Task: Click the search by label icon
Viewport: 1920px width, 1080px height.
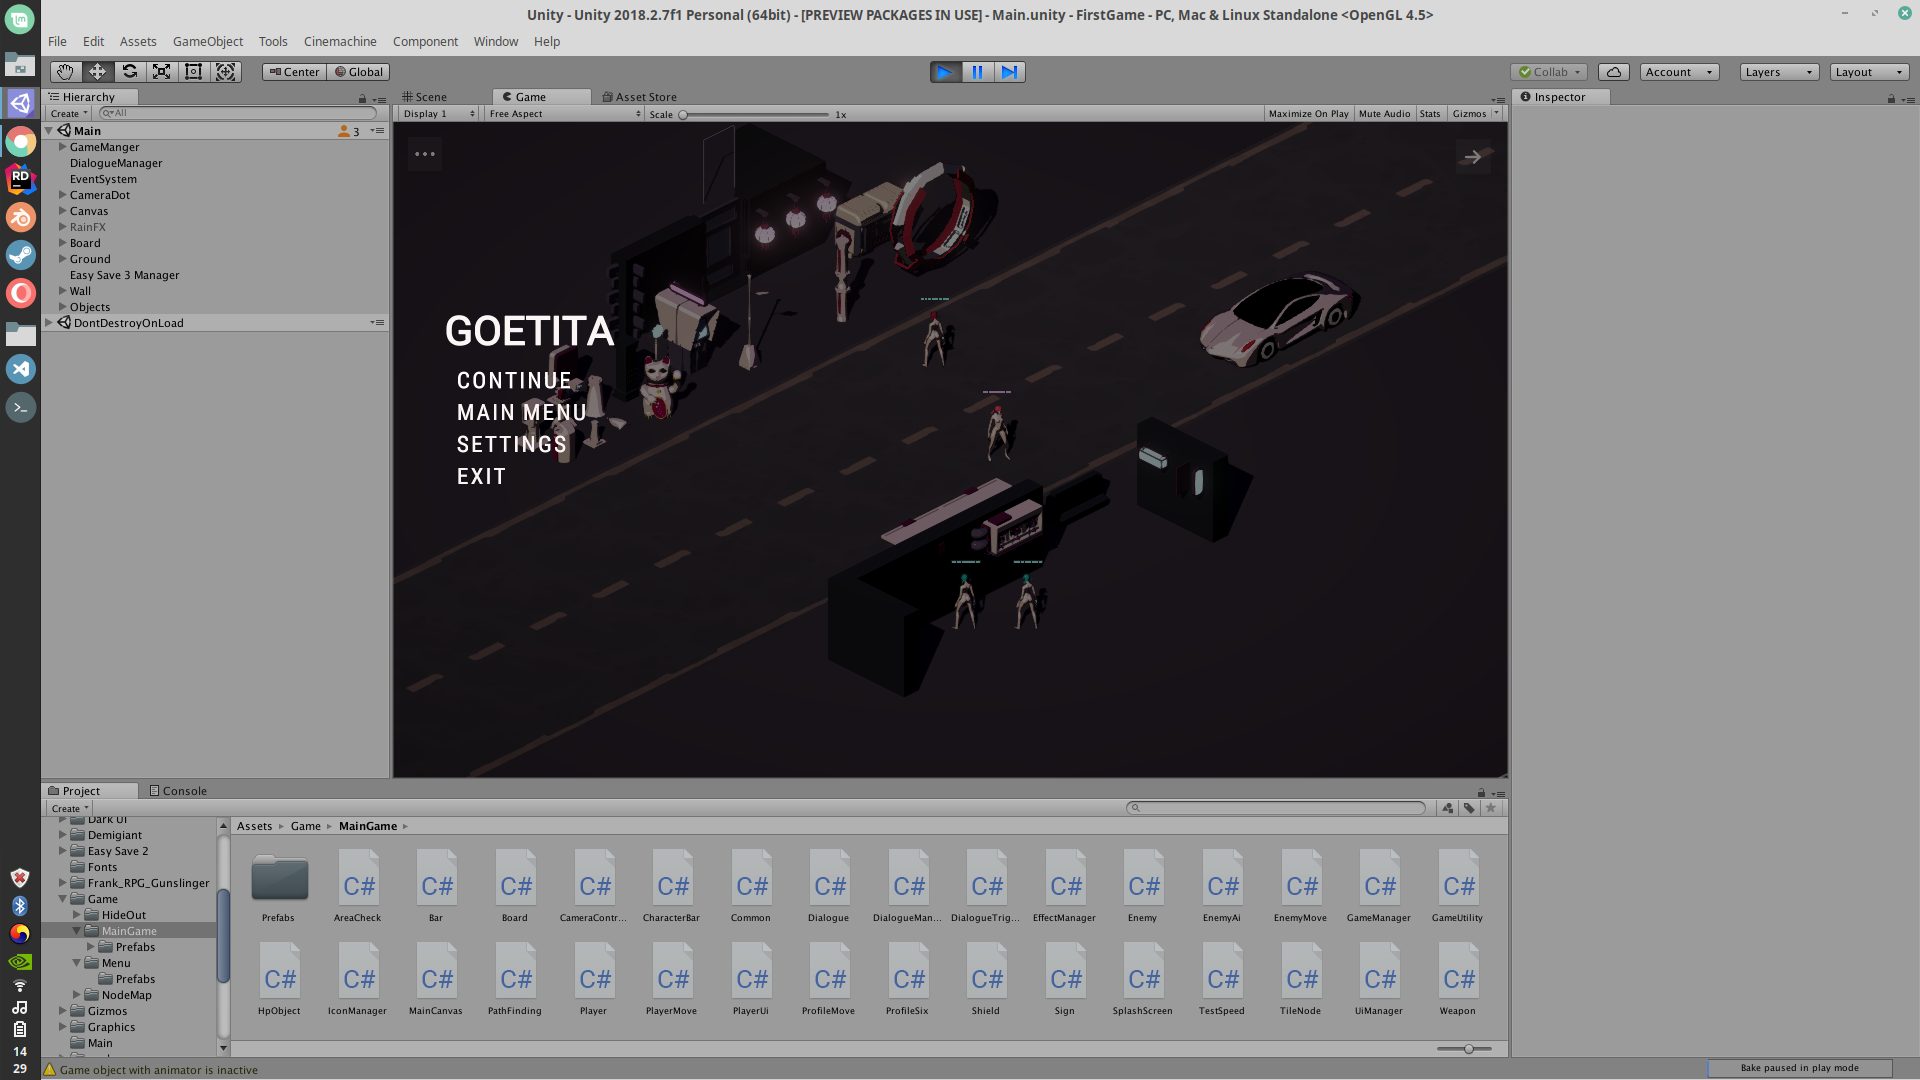Action: click(1469, 808)
